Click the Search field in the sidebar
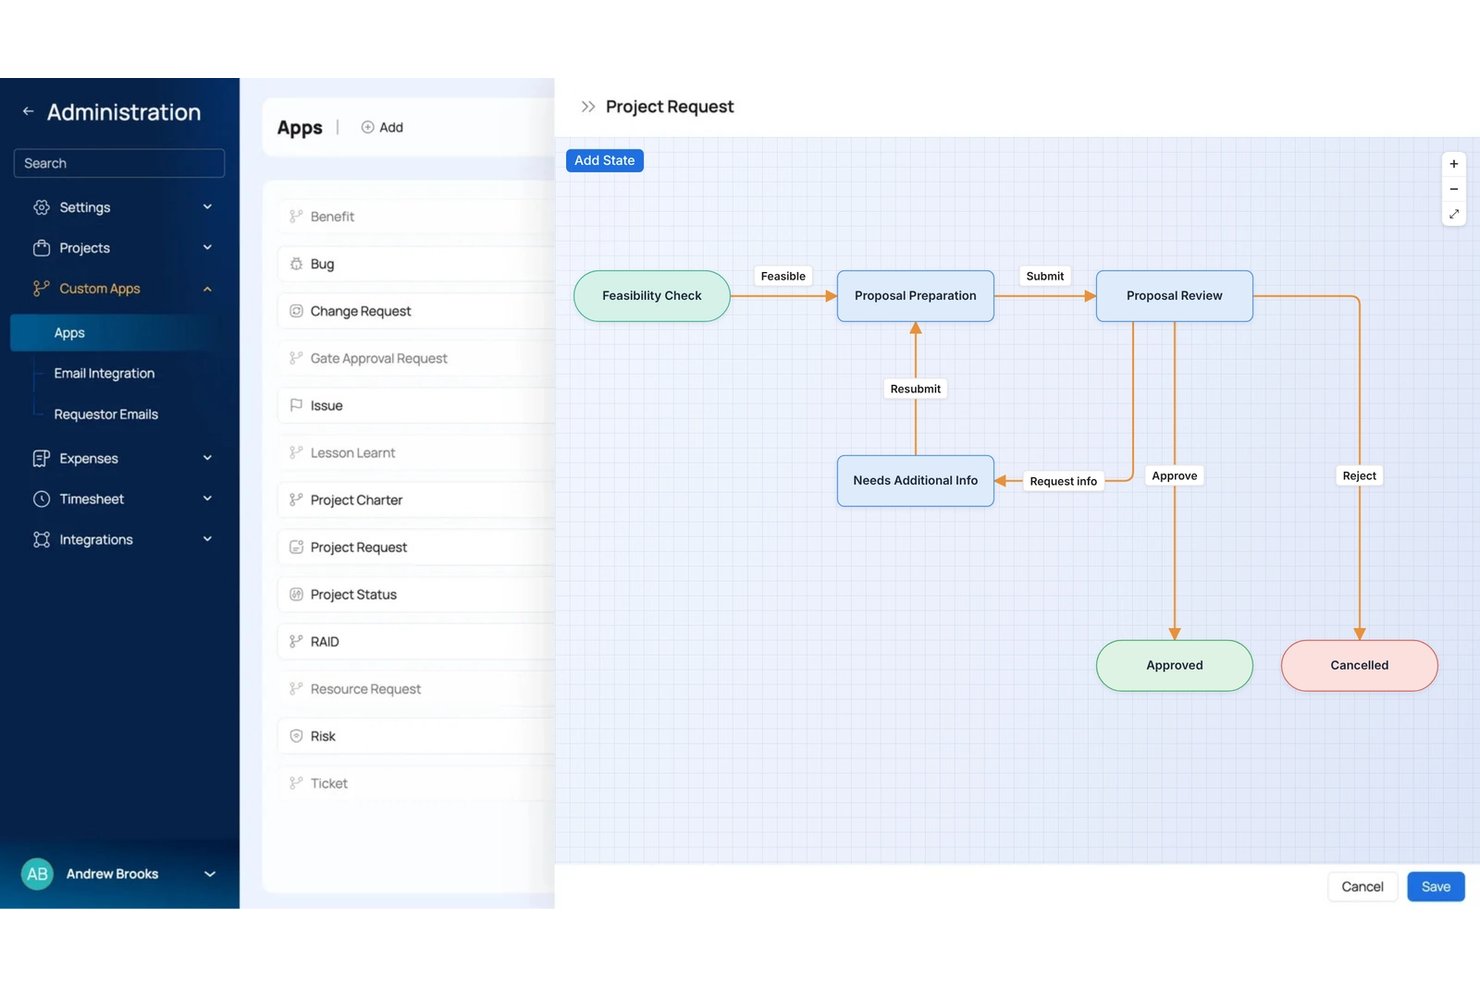1480x987 pixels. pyautogui.click(x=119, y=163)
